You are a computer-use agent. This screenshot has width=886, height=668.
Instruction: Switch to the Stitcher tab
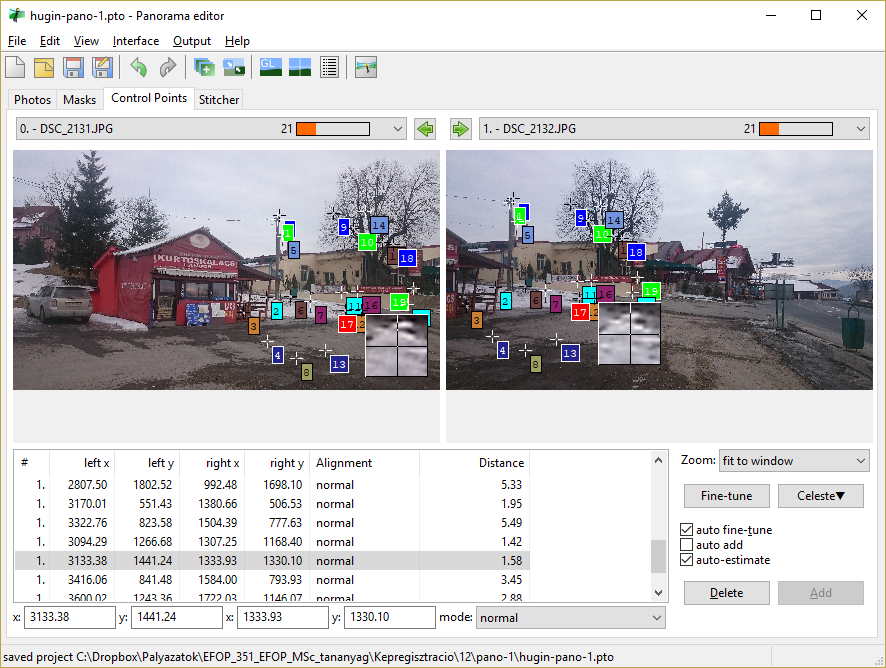click(x=219, y=99)
